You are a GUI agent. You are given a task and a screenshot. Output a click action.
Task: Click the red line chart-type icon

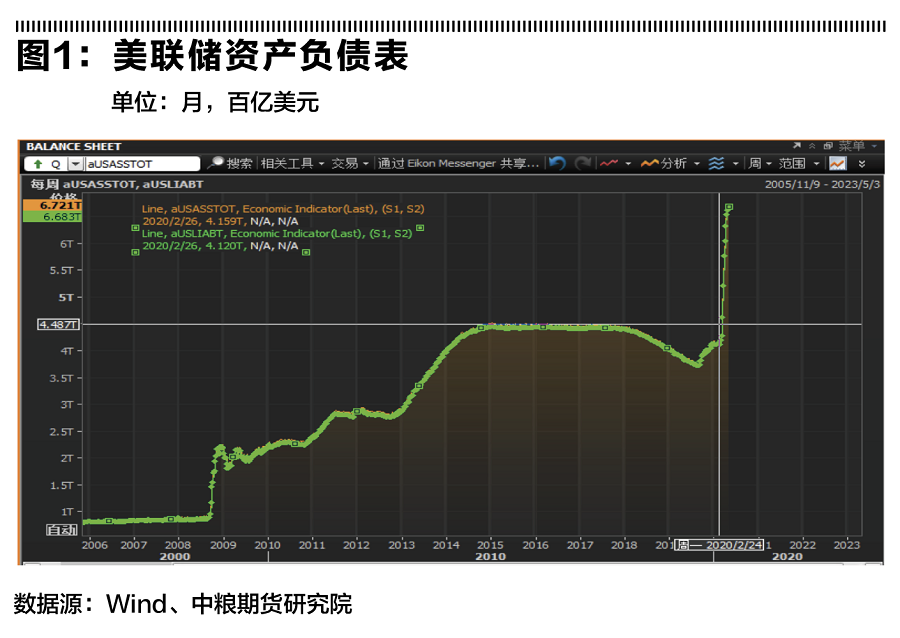click(x=609, y=163)
